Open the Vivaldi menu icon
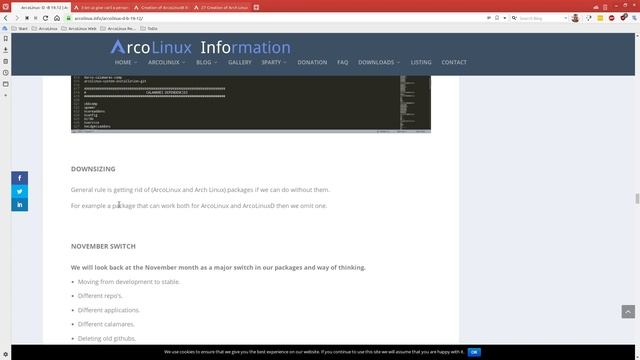The width and height of the screenshot is (640, 360). (x=5, y=7)
